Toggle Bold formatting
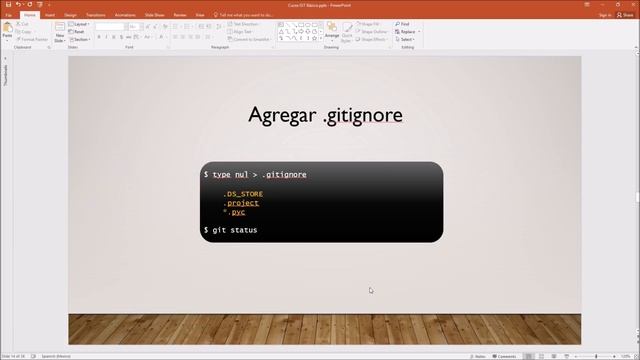640x360 pixels. point(99,37)
